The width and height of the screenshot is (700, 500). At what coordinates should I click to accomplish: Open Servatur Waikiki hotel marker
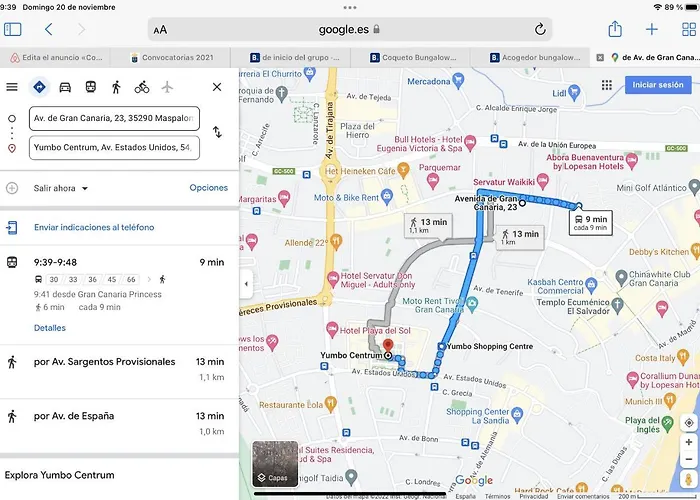pos(542,181)
